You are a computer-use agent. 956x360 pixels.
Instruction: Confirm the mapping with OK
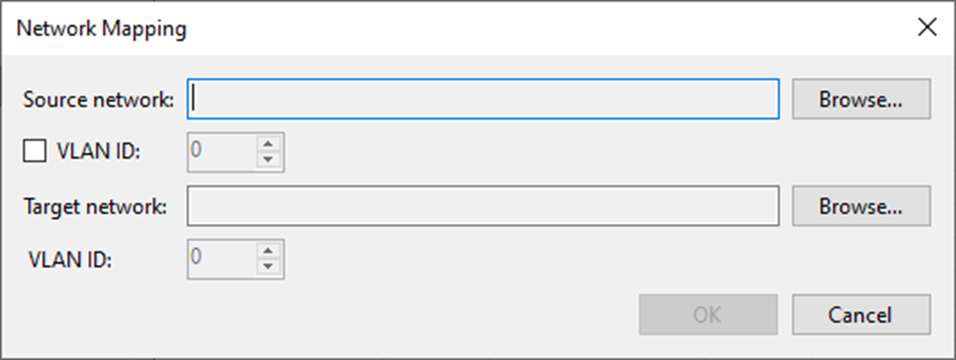click(x=708, y=315)
